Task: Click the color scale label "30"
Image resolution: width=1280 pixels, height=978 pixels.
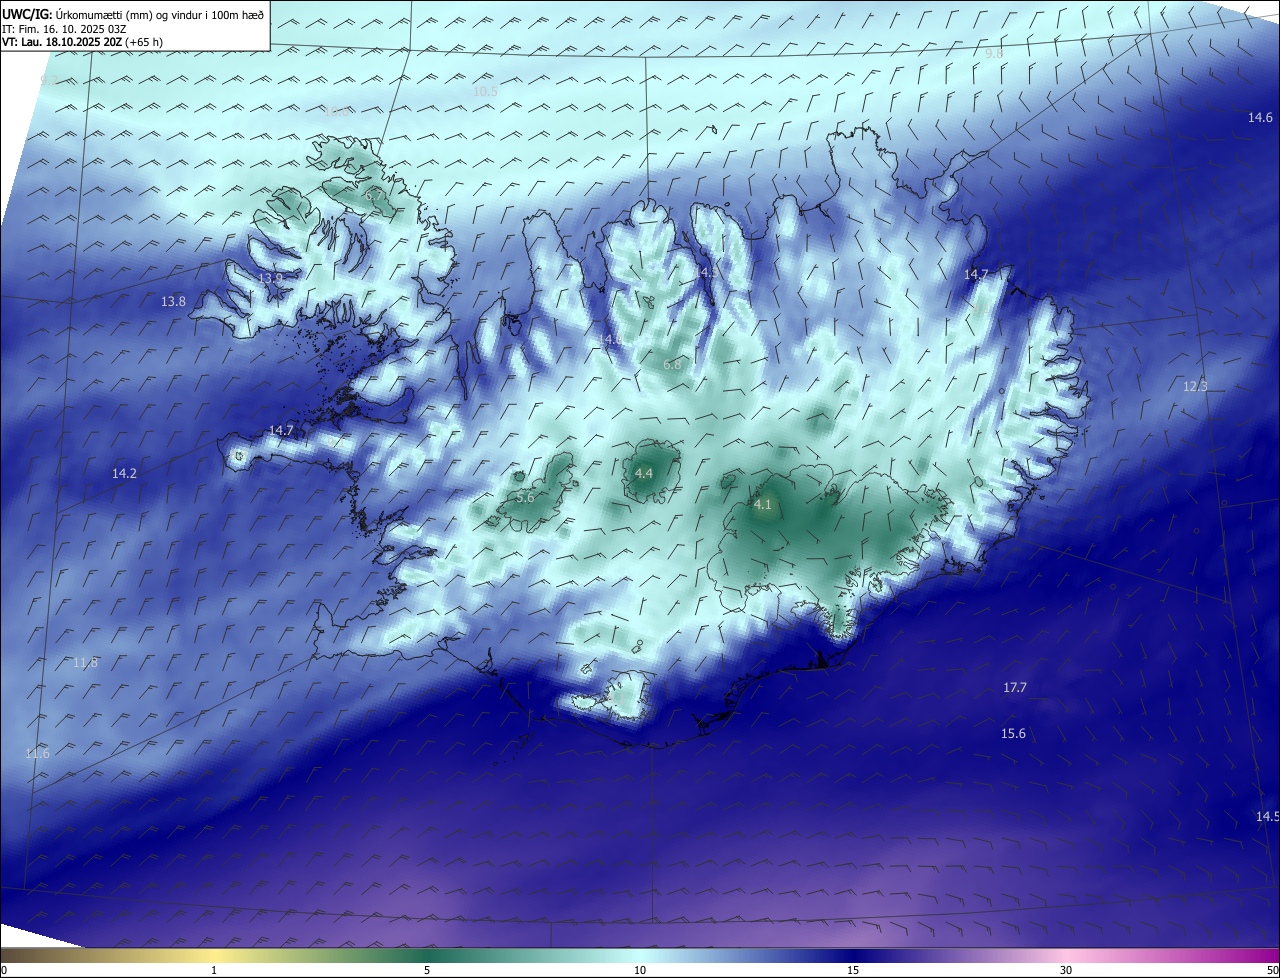Action: pos(1066,970)
